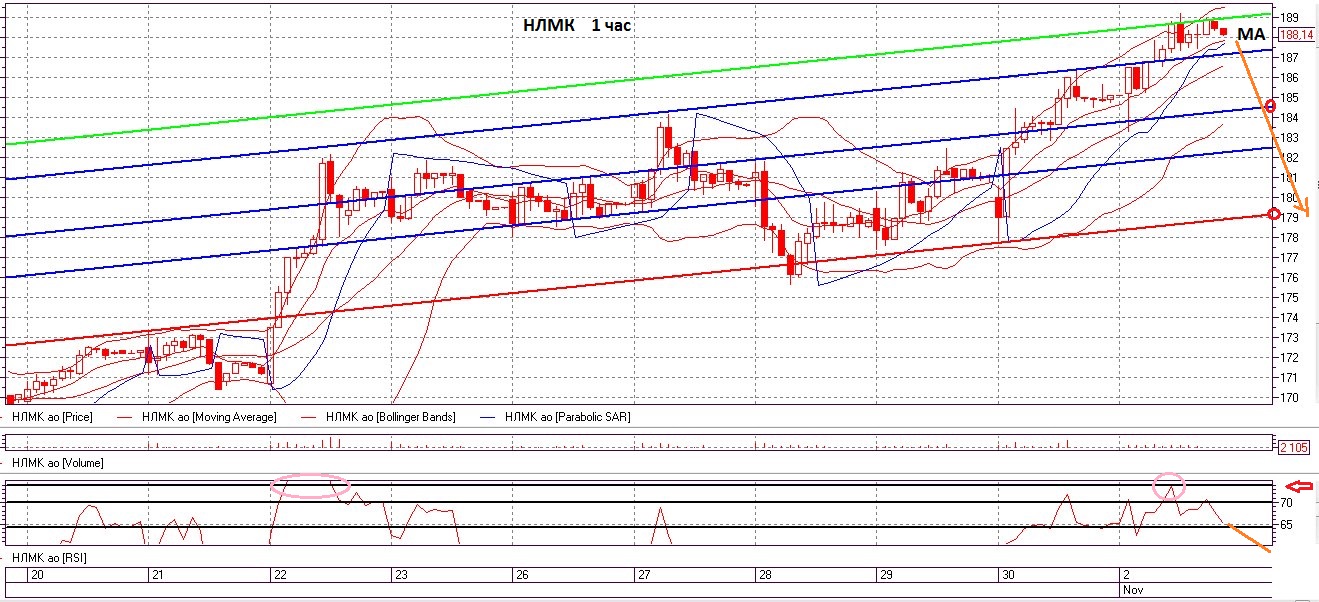
Task: Click the 187 price axis label
Action: pyautogui.click(x=1289, y=58)
